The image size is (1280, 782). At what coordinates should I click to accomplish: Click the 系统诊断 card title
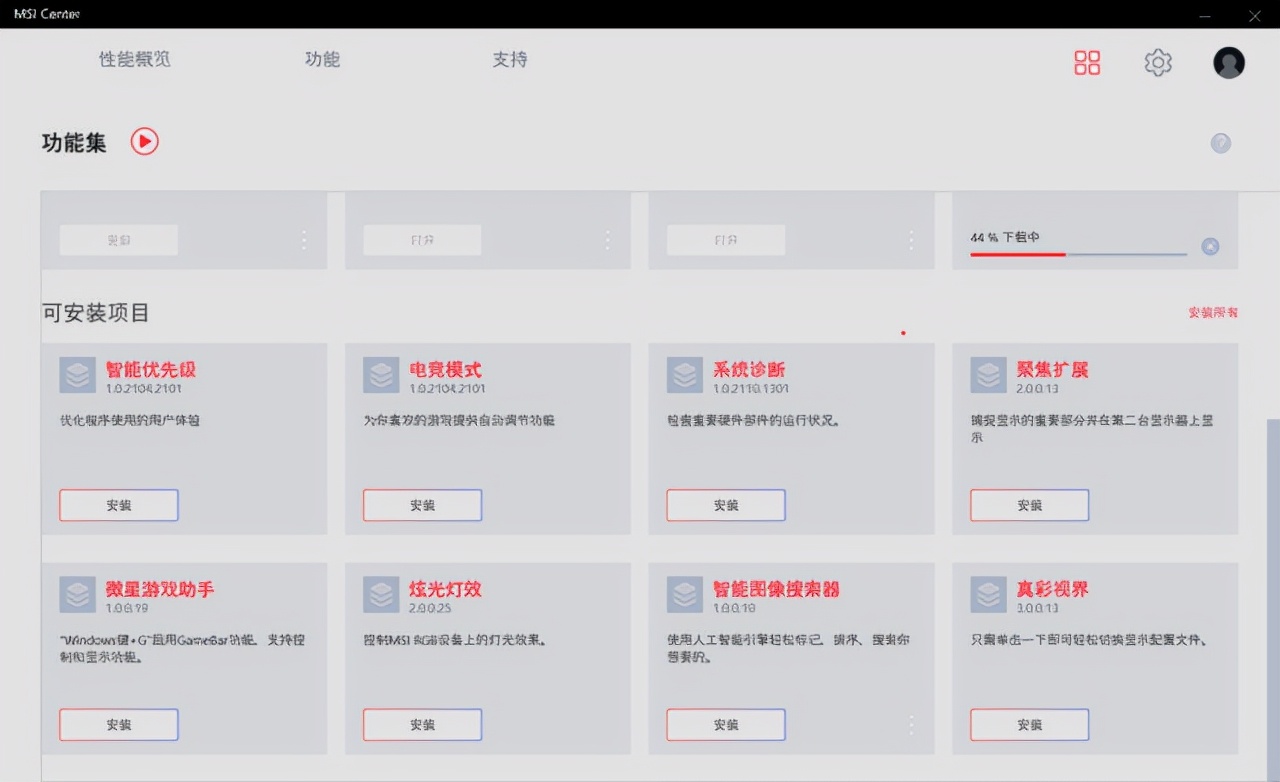749,370
